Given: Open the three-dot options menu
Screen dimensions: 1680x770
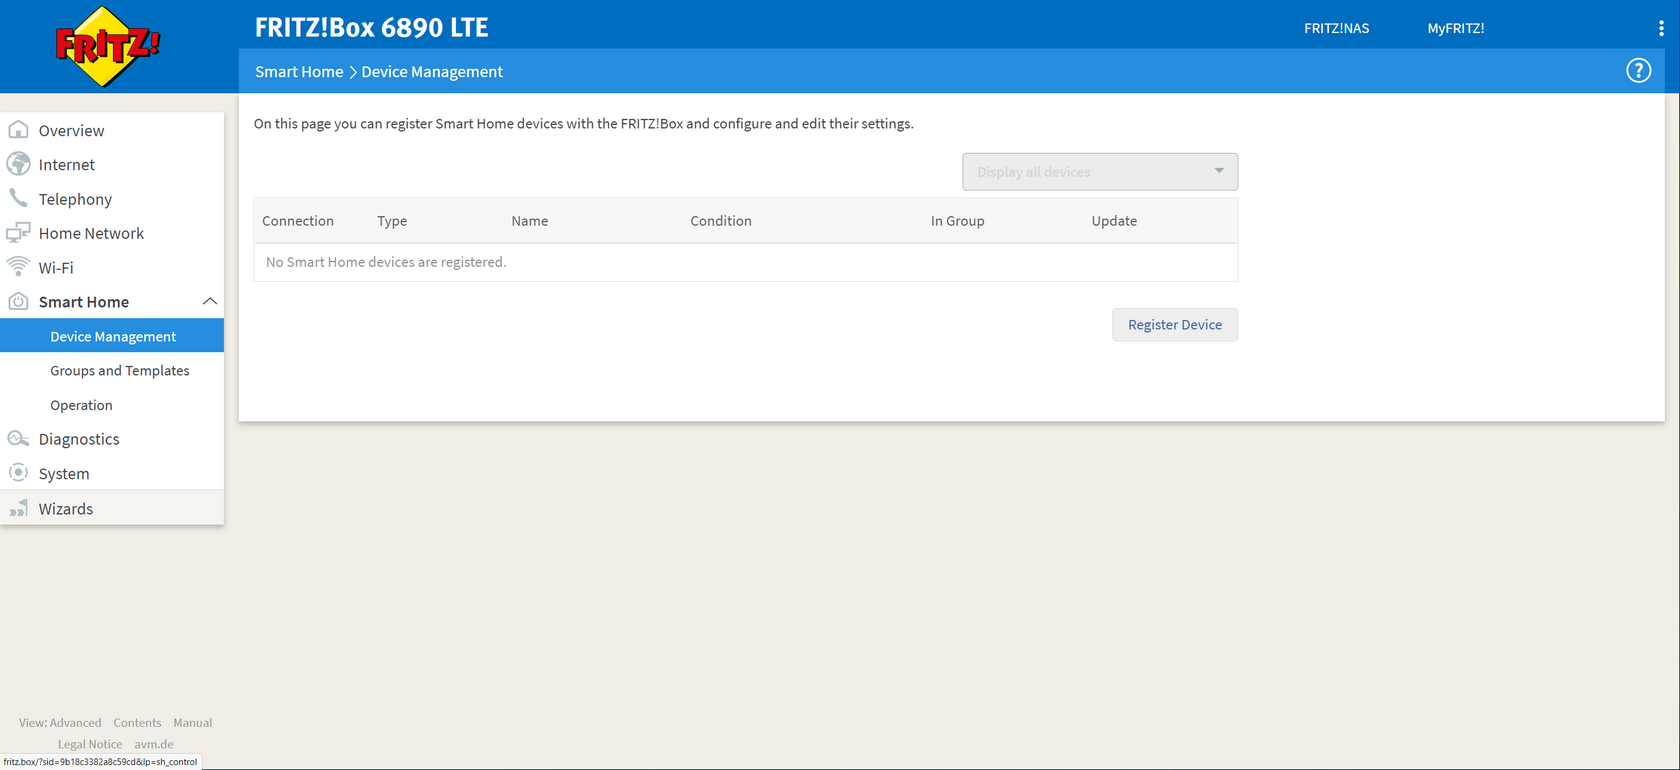Looking at the screenshot, I should click(1661, 28).
